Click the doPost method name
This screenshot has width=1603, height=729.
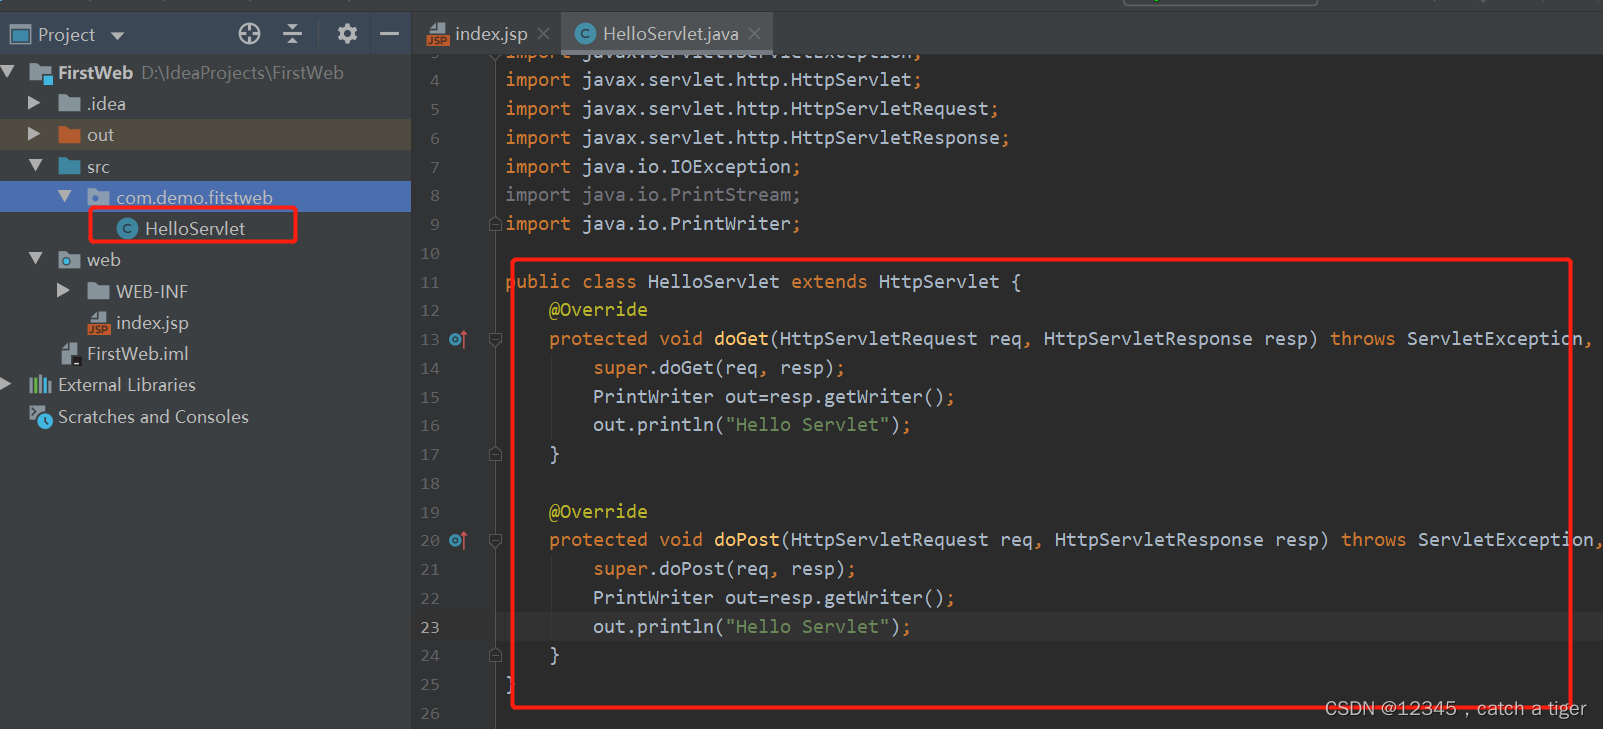746,540
